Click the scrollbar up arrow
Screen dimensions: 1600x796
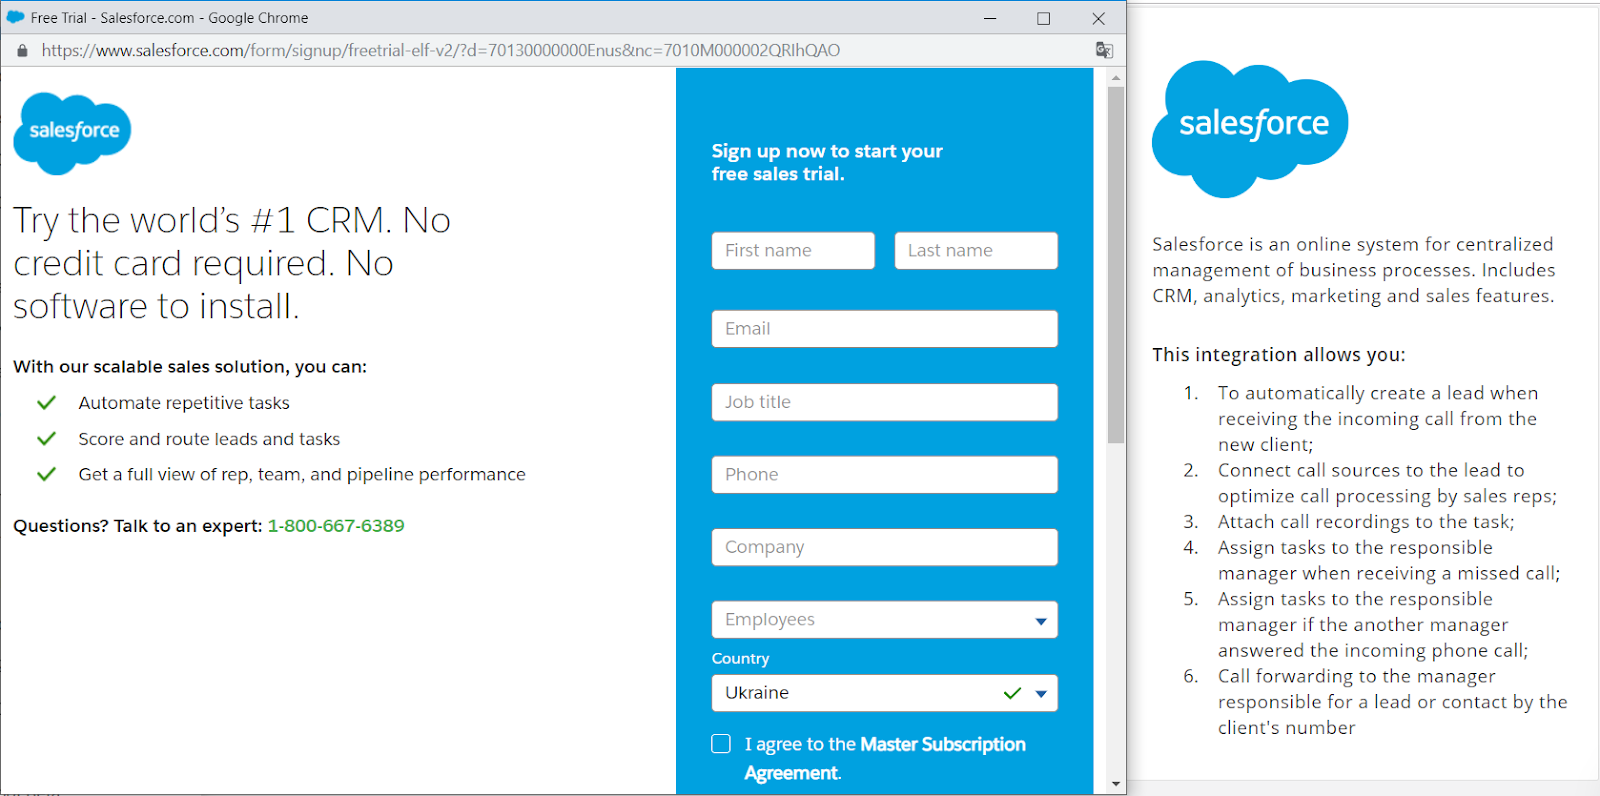coord(1116,77)
